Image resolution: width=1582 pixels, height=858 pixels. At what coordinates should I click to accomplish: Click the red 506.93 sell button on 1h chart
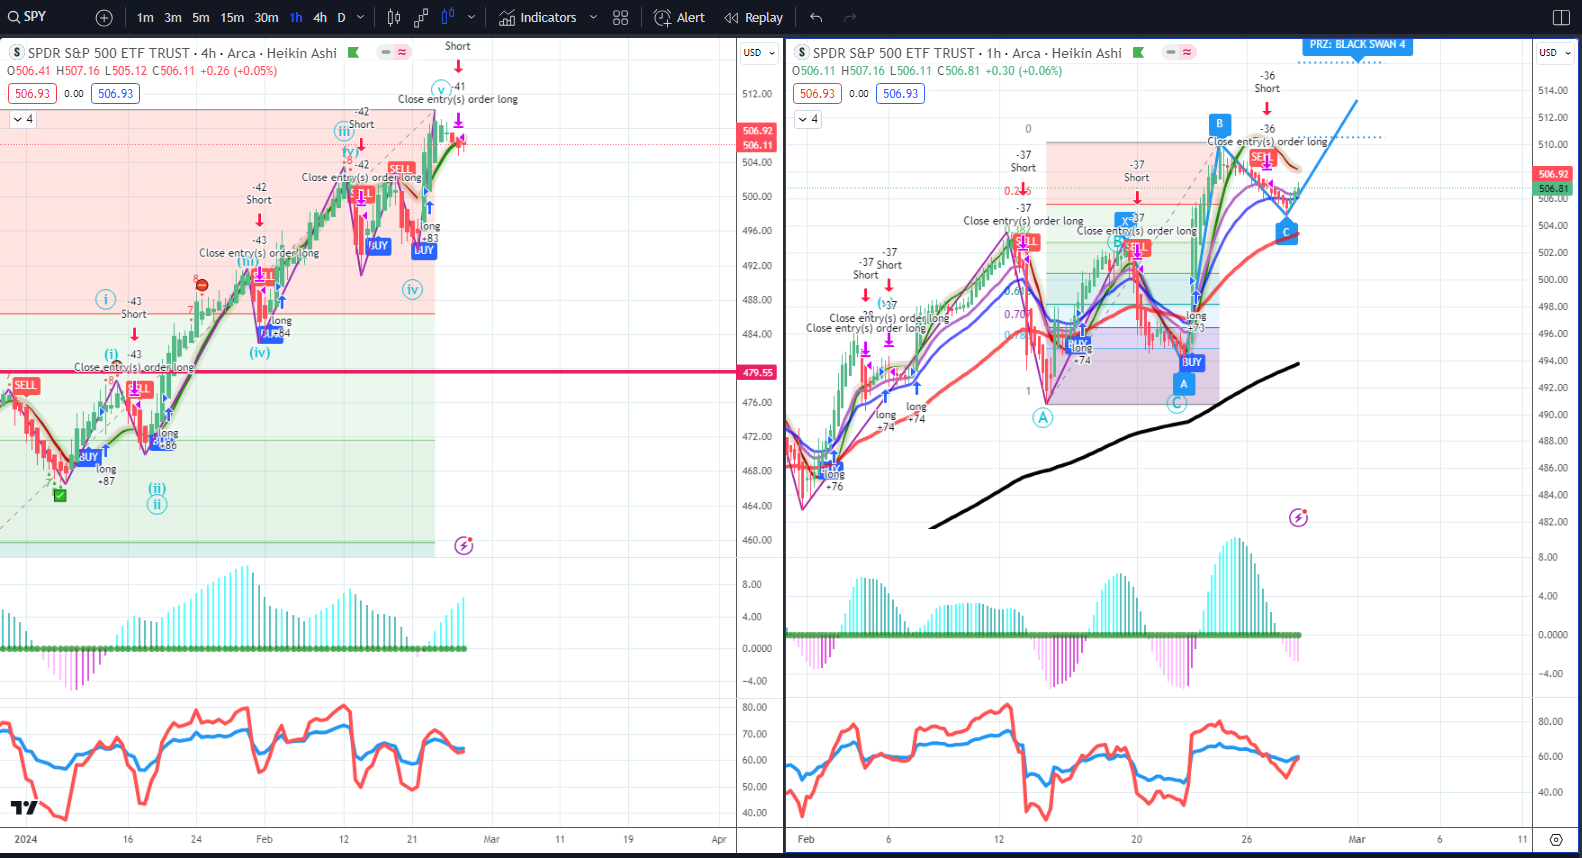pos(817,93)
